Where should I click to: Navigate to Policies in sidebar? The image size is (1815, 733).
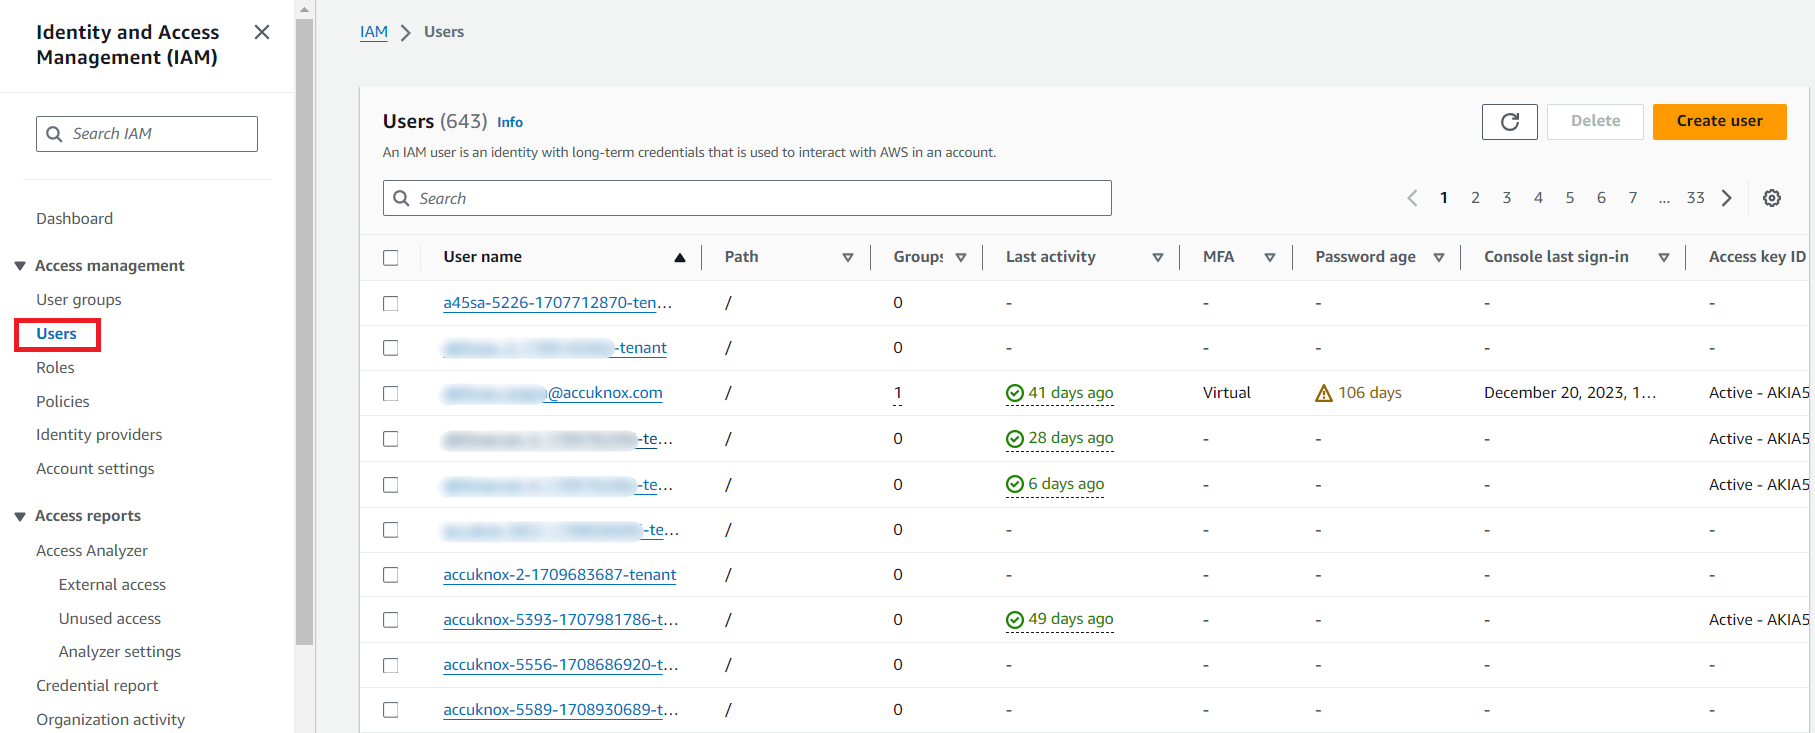click(x=63, y=402)
